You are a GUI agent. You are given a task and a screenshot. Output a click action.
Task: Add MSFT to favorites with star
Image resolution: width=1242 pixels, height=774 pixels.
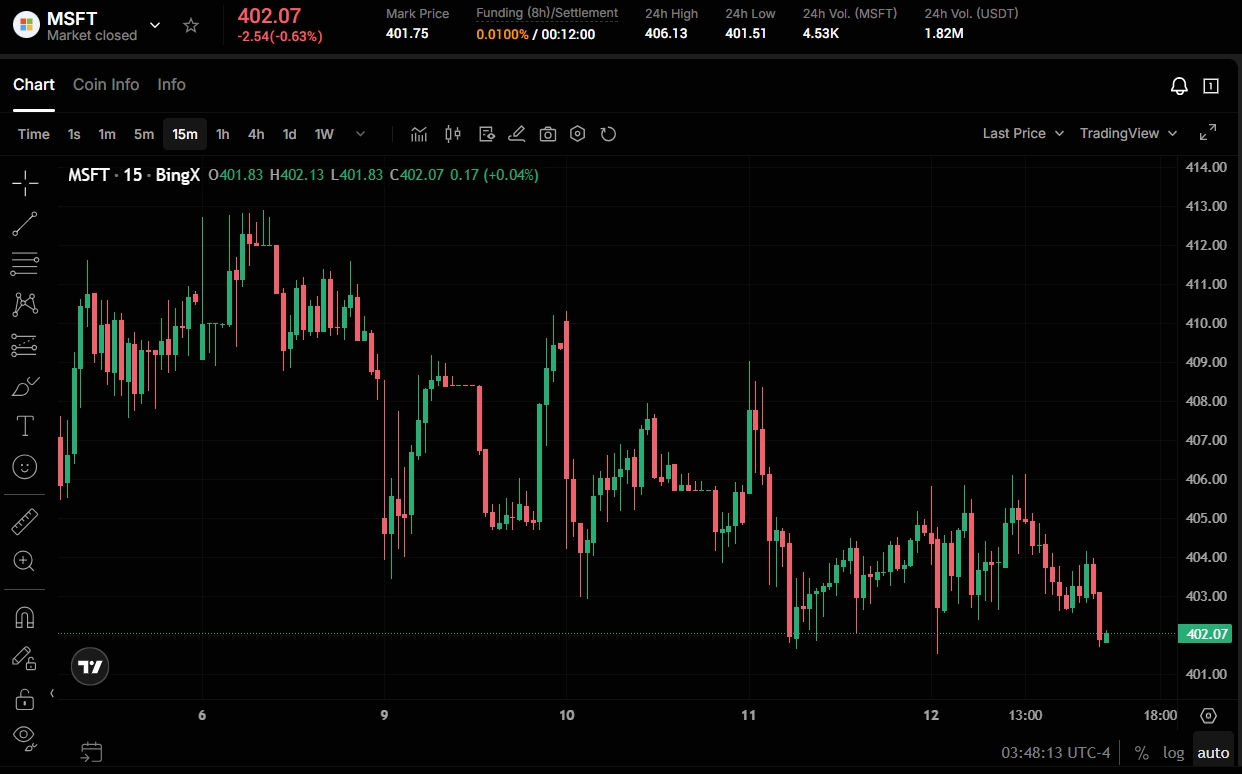(x=191, y=26)
